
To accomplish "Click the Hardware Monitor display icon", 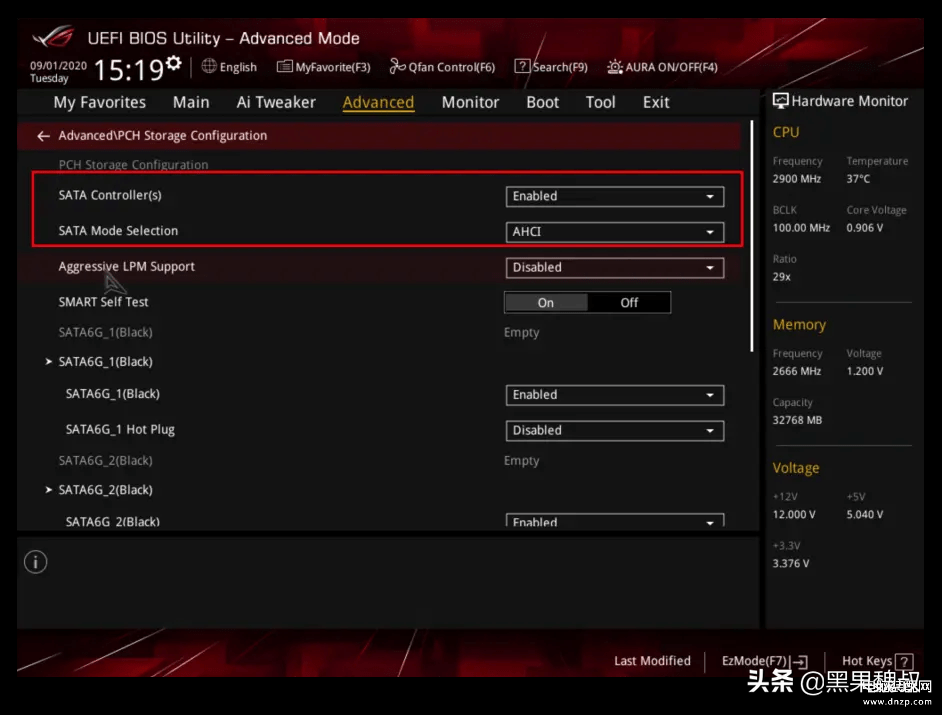I will [780, 101].
